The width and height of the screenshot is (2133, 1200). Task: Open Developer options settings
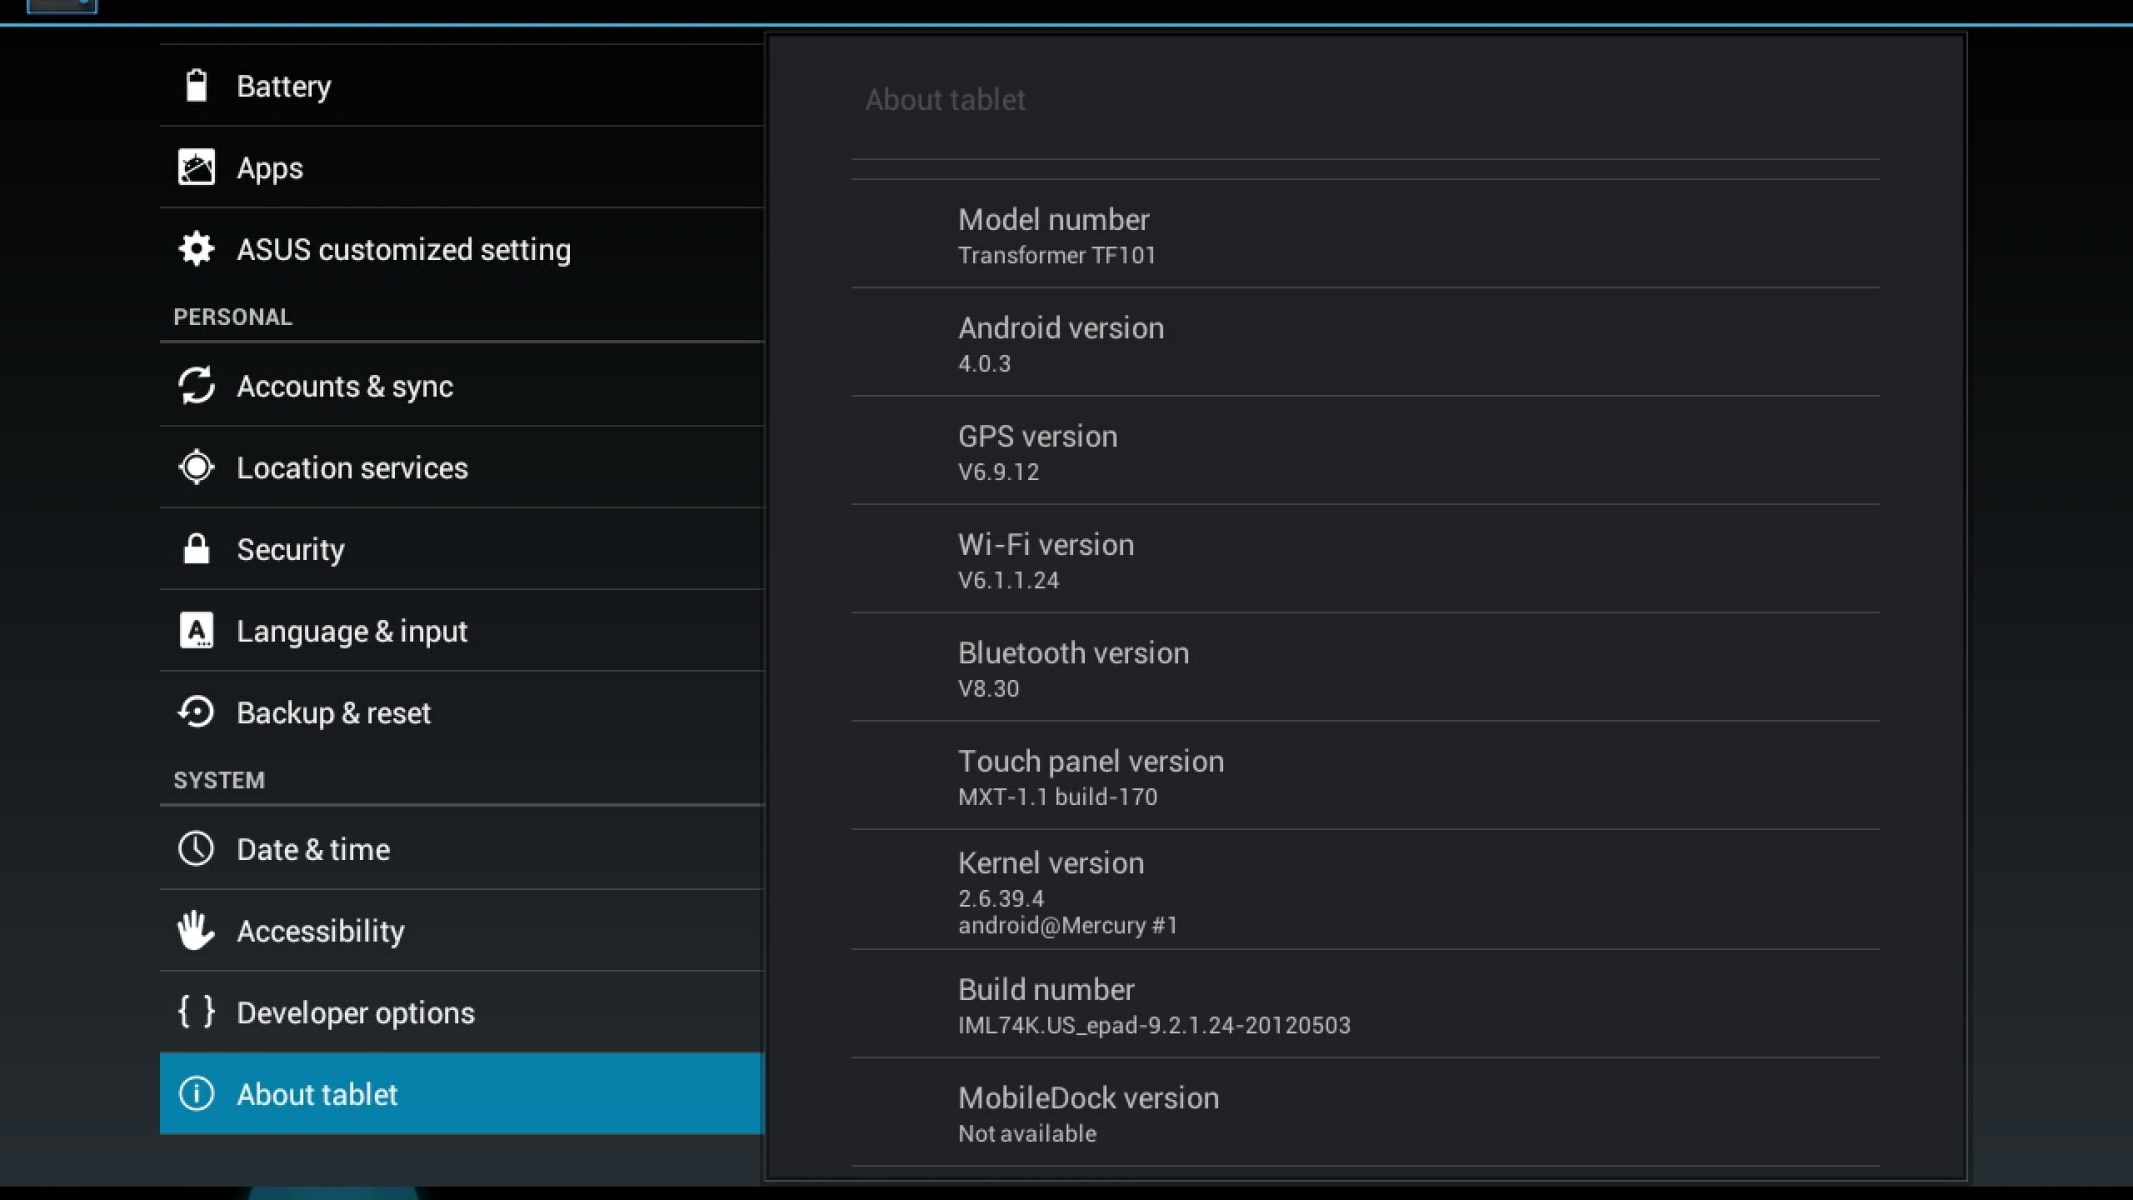point(460,1012)
